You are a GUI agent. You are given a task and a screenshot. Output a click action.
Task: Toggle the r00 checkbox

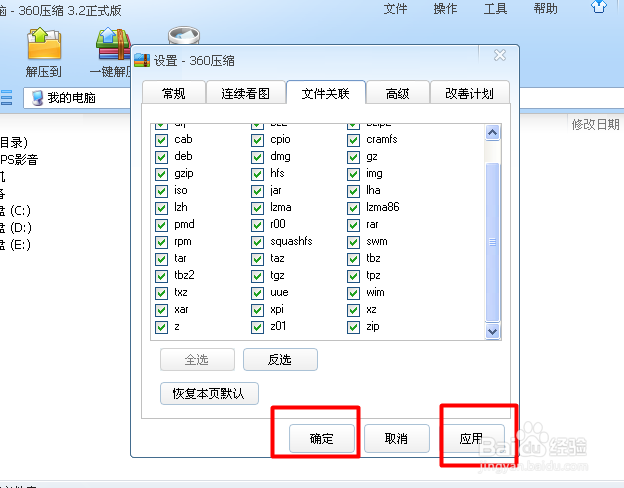(257, 225)
